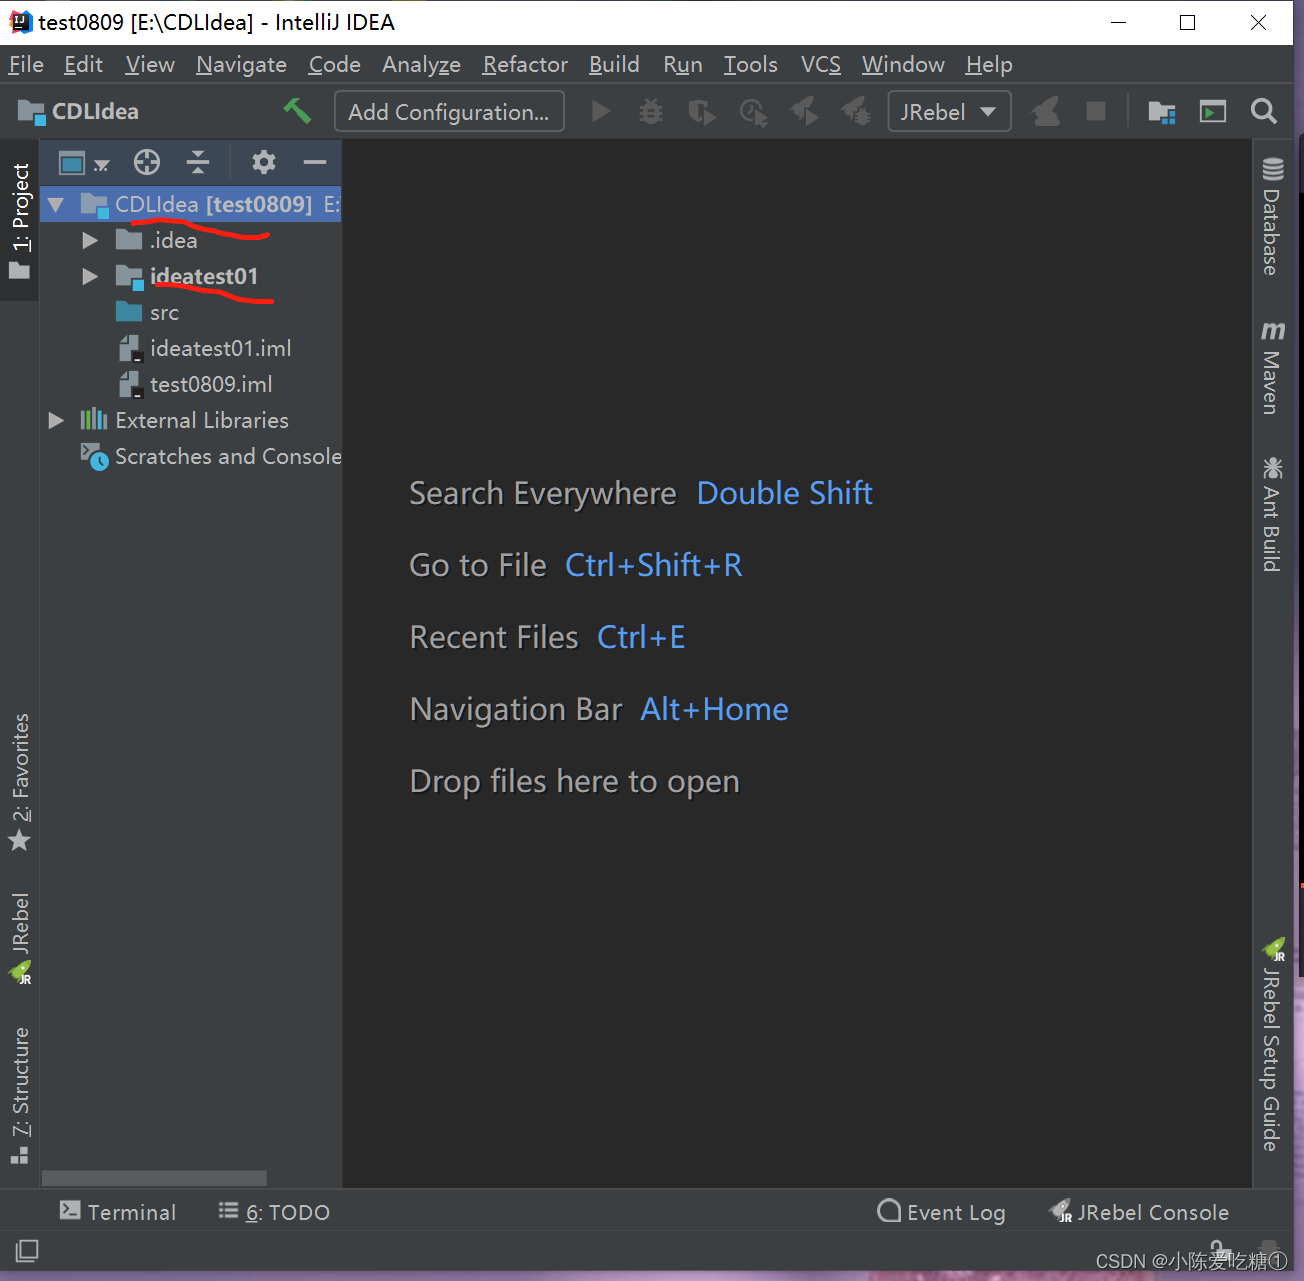
Task: Click the Locate/Scroll from Source crosshair icon
Action: (x=147, y=162)
